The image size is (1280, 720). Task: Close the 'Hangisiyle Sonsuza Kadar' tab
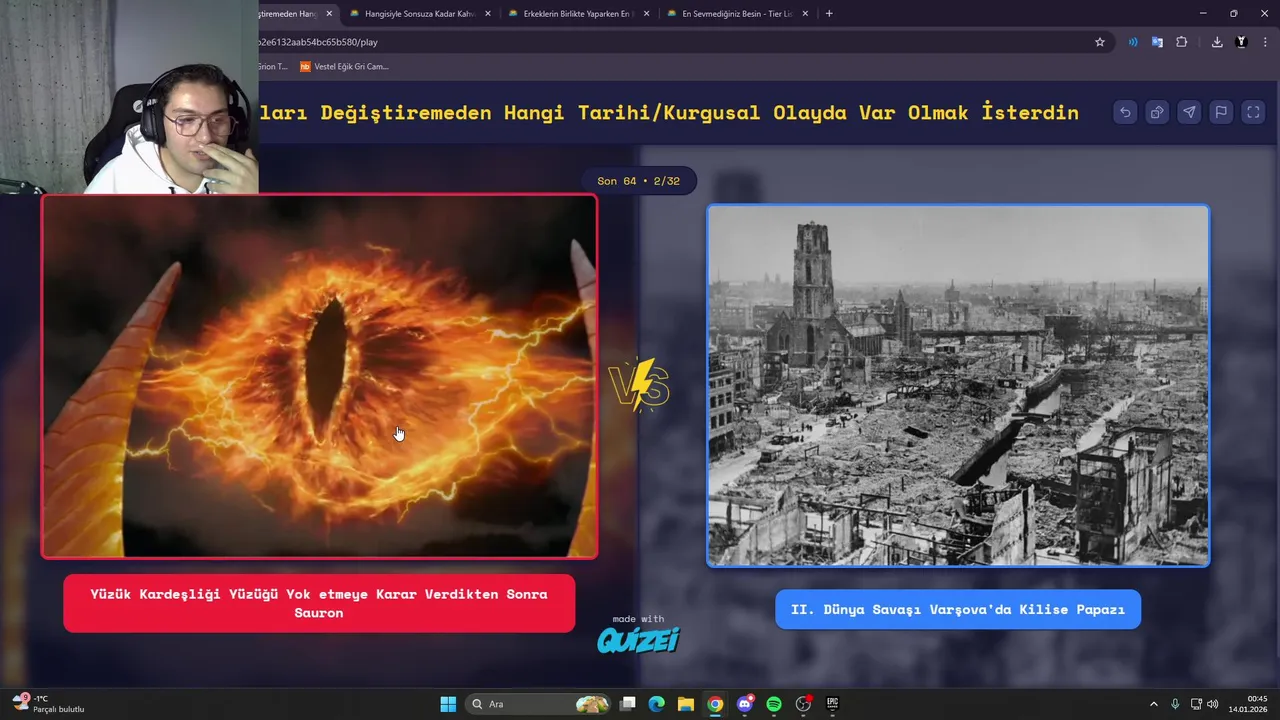point(488,14)
